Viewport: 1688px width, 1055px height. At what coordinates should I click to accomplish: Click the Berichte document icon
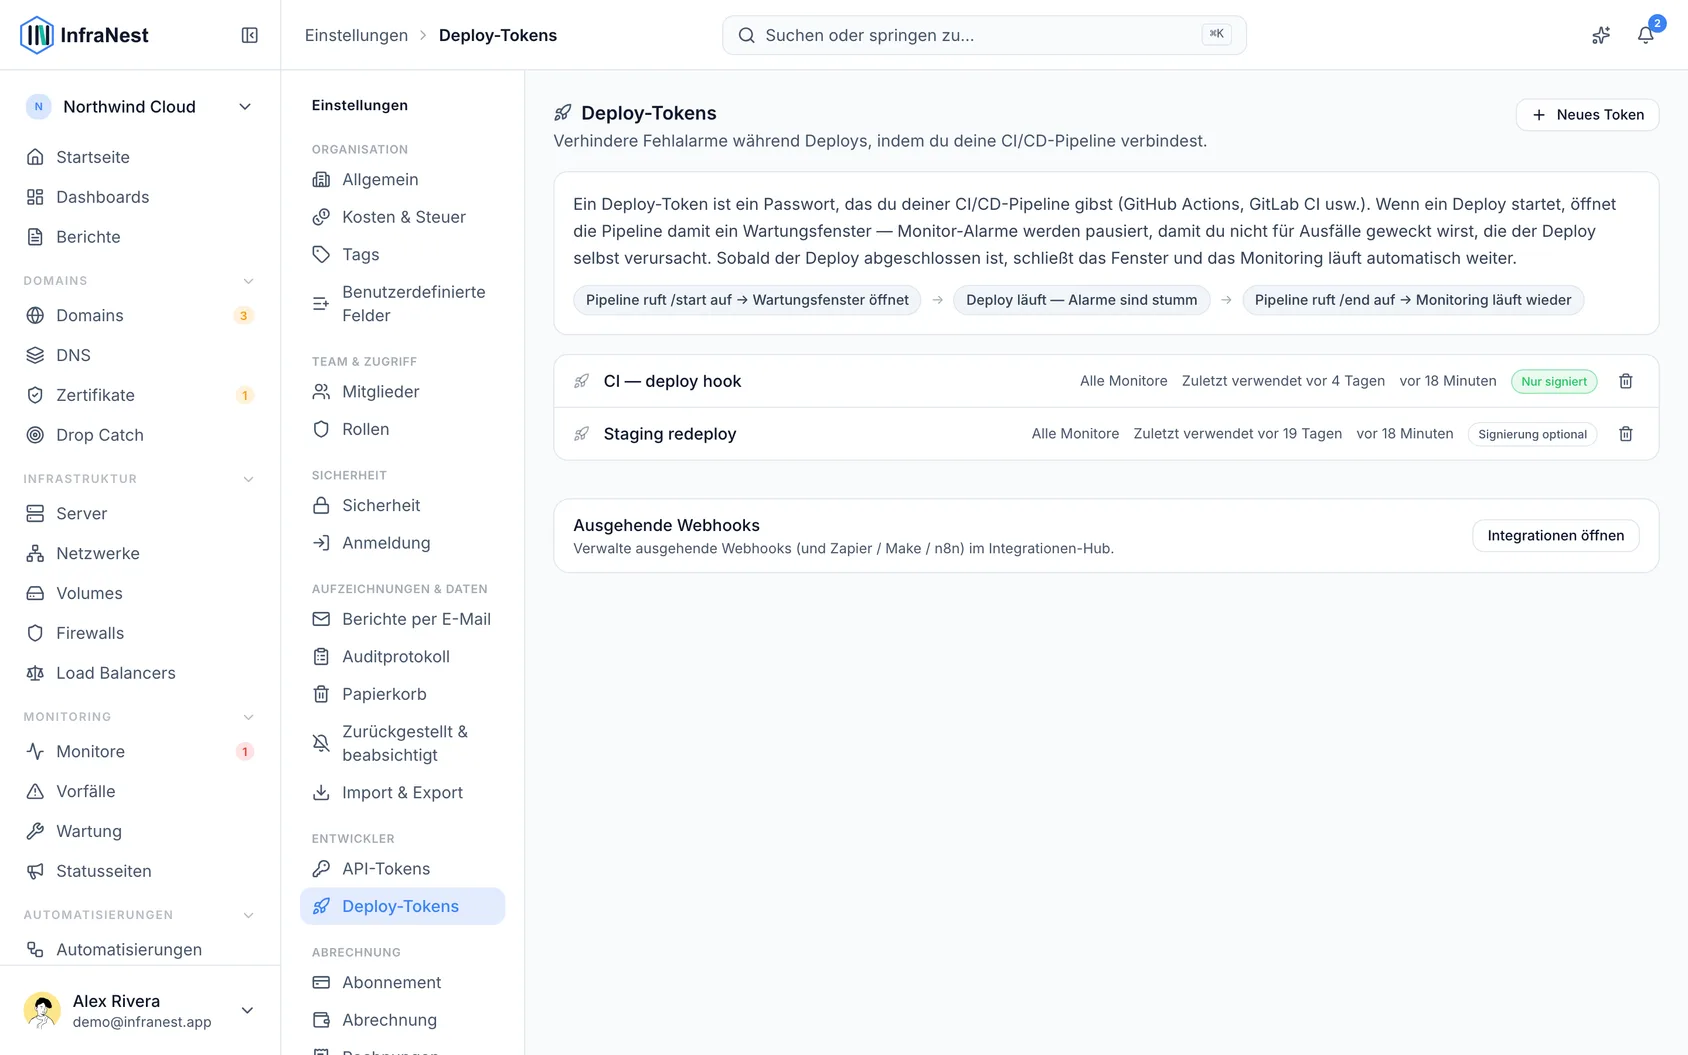click(35, 237)
